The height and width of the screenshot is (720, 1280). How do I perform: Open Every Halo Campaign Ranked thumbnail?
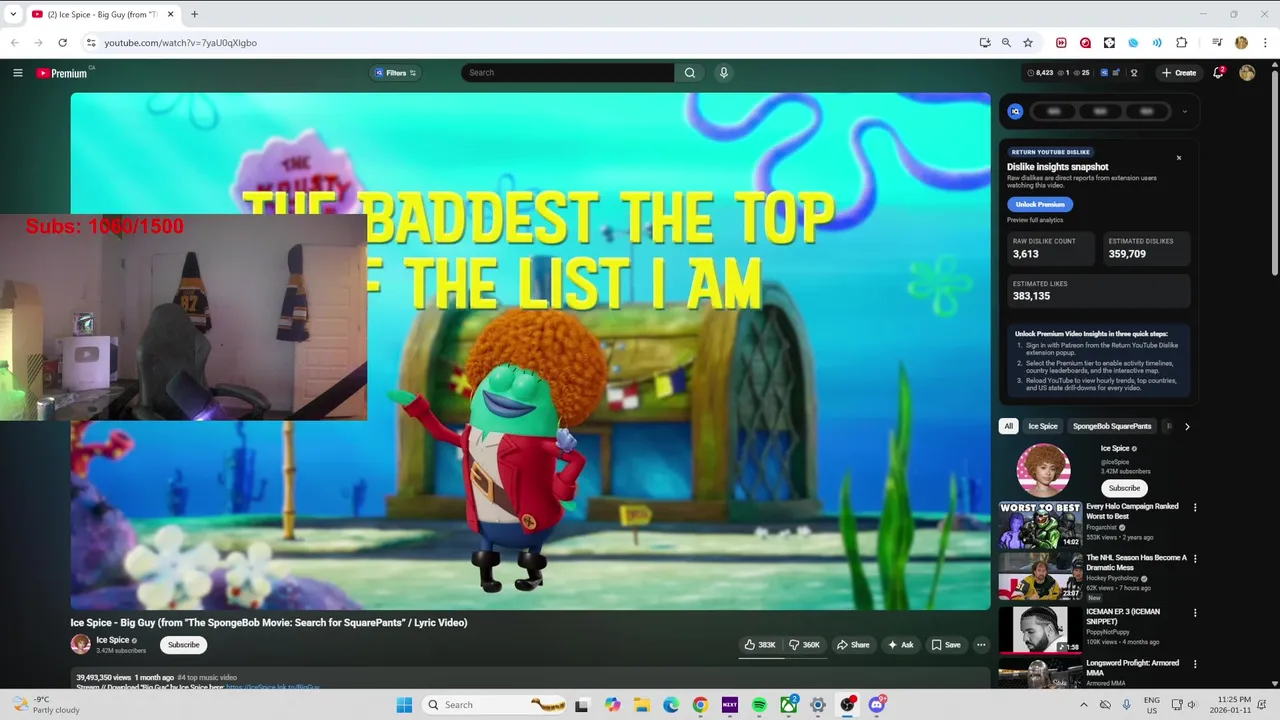click(1040, 525)
